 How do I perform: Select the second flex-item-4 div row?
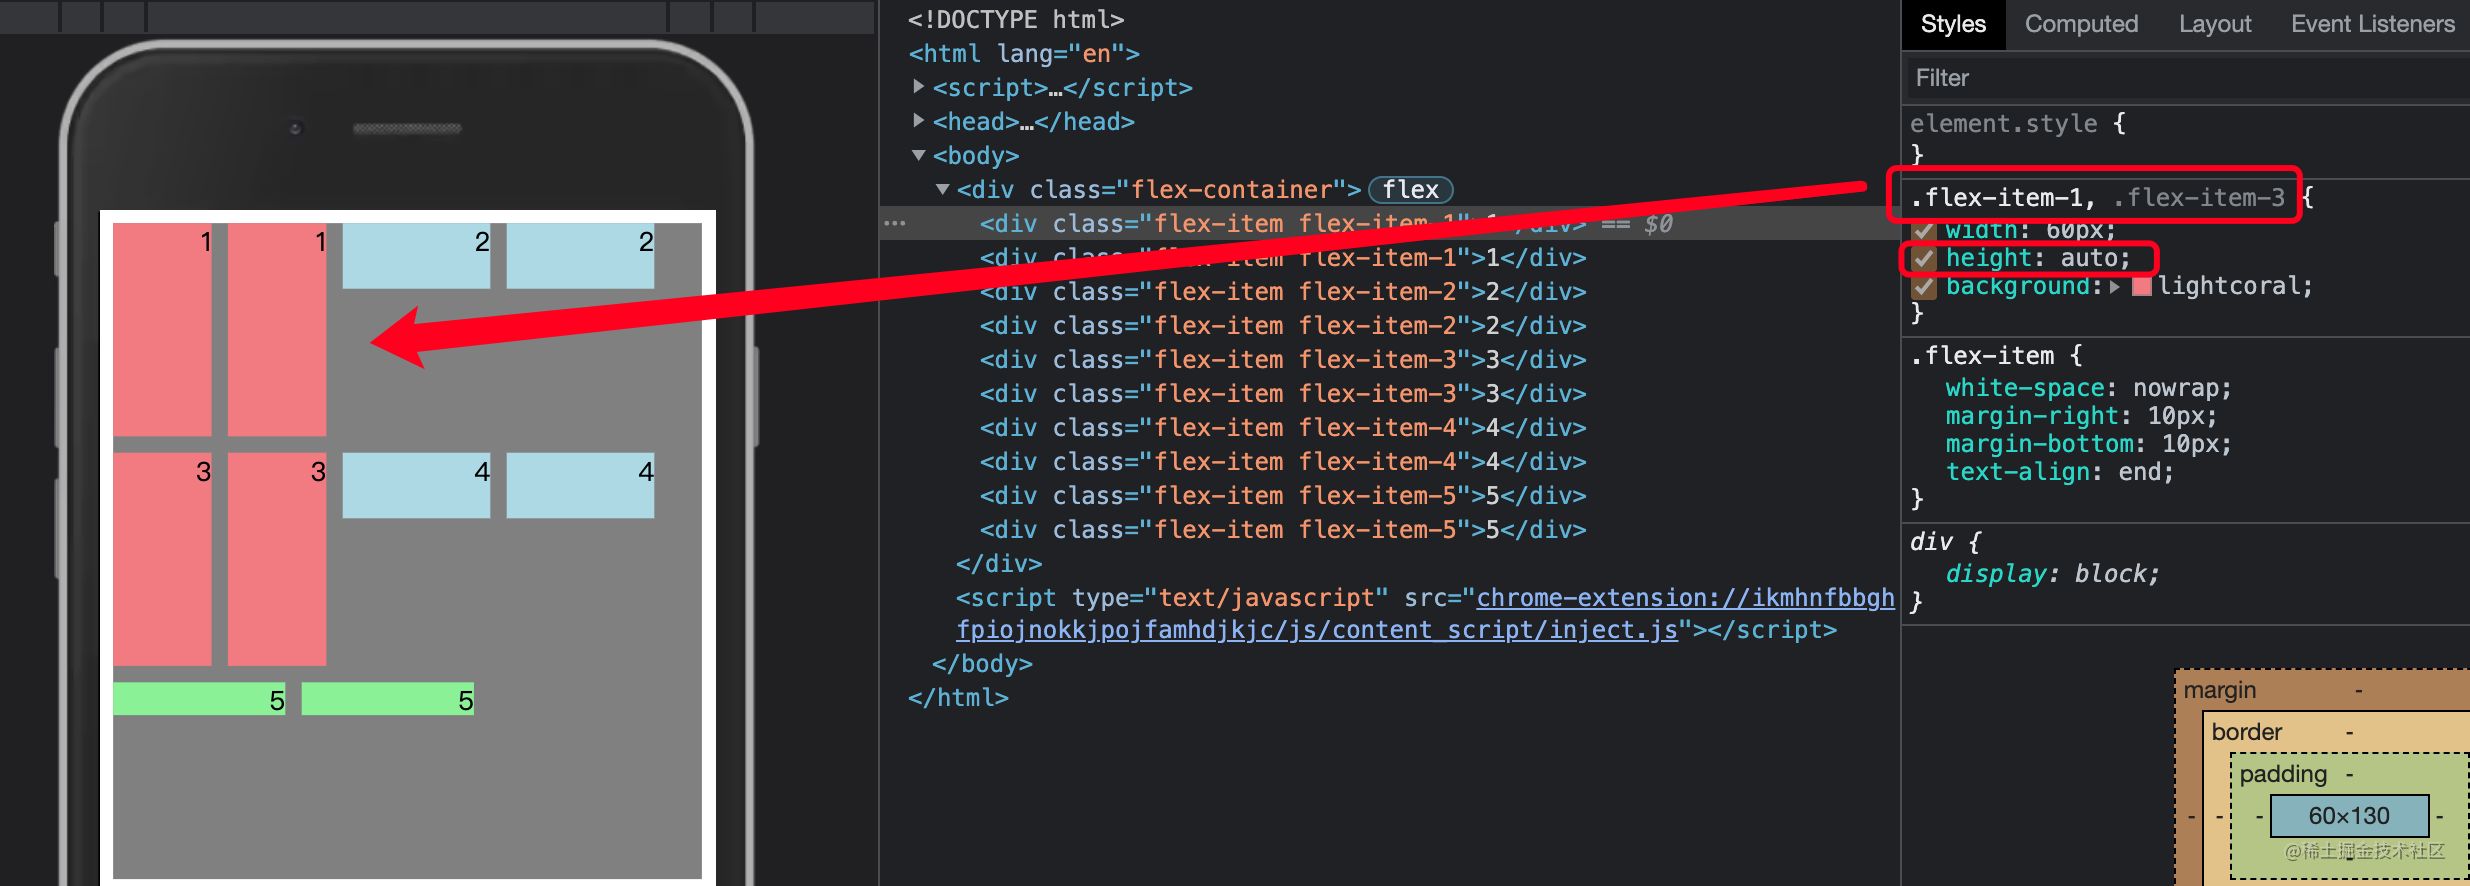click(1283, 461)
